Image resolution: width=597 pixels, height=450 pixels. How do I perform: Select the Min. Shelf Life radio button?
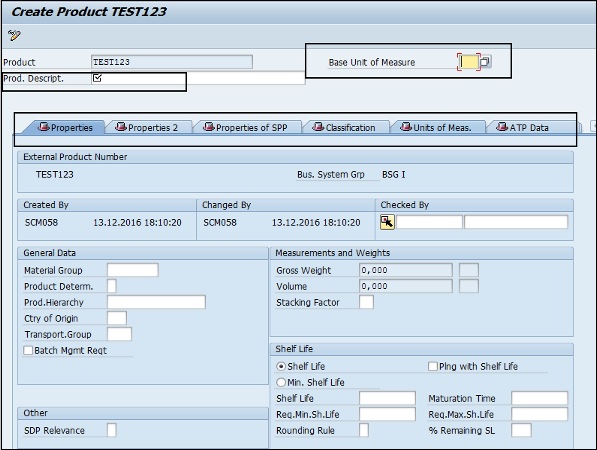coord(281,382)
